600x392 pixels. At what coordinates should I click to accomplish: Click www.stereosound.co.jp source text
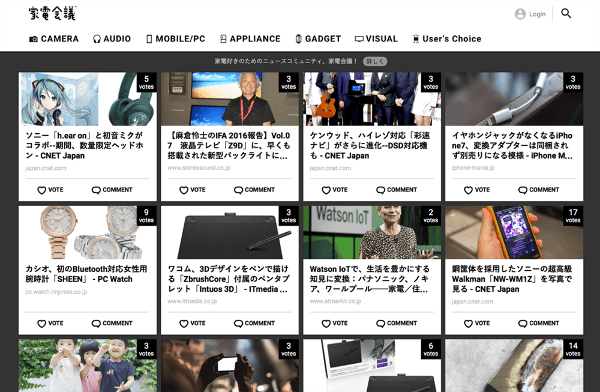pyautogui.click(x=199, y=168)
